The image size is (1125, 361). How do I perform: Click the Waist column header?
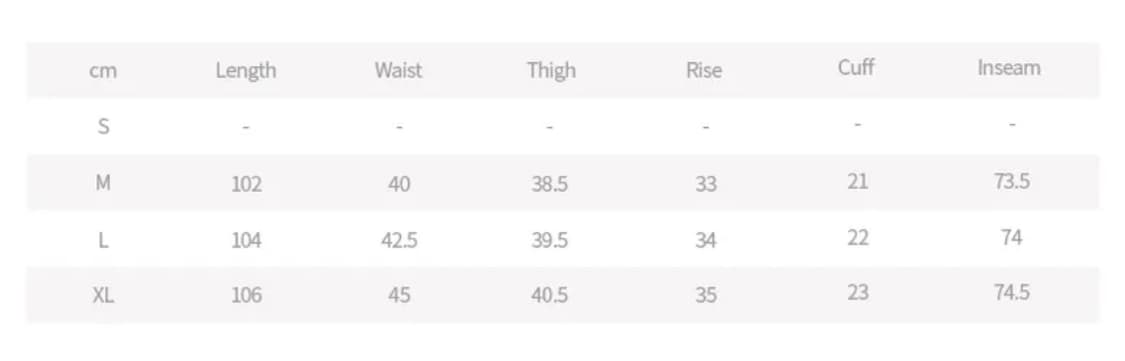pyautogui.click(x=398, y=70)
